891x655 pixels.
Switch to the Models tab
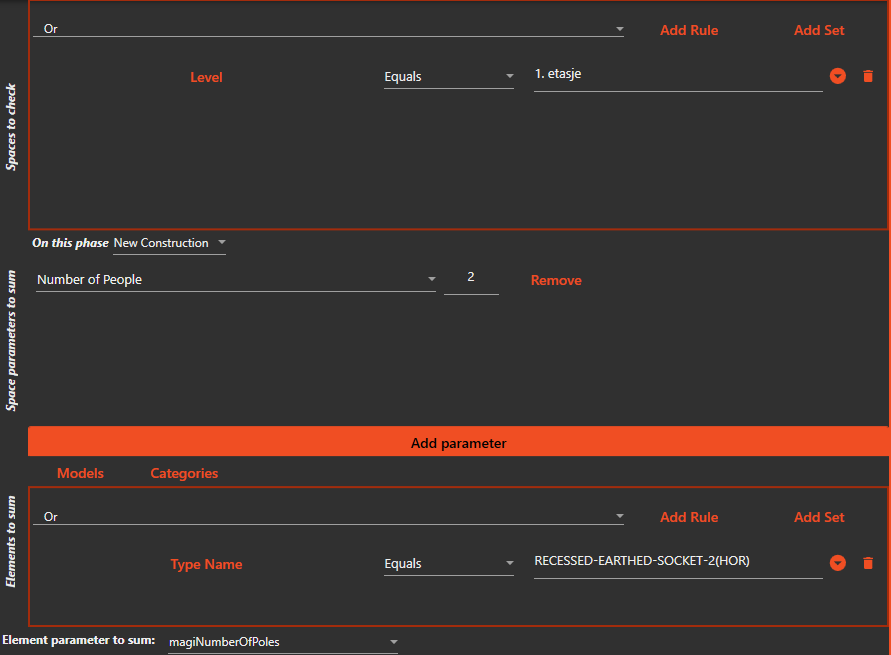(80, 473)
